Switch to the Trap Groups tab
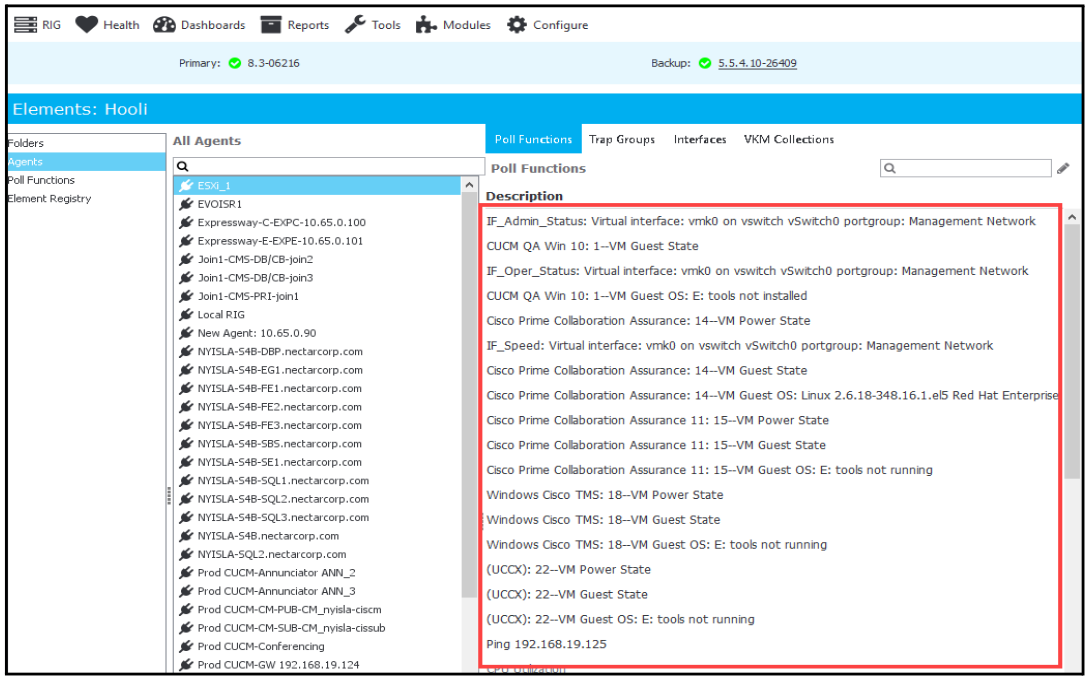Viewport: 1089px width, 680px height. click(x=622, y=140)
